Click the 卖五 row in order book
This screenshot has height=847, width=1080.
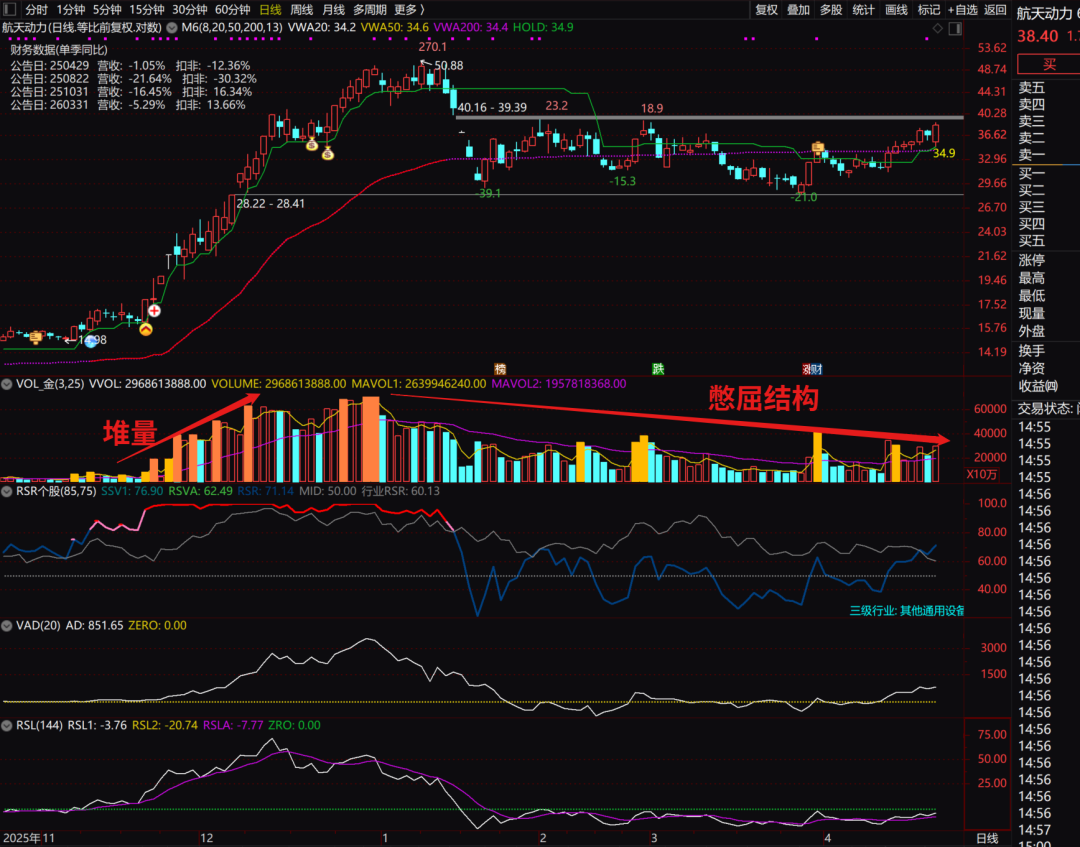pyautogui.click(x=1032, y=87)
